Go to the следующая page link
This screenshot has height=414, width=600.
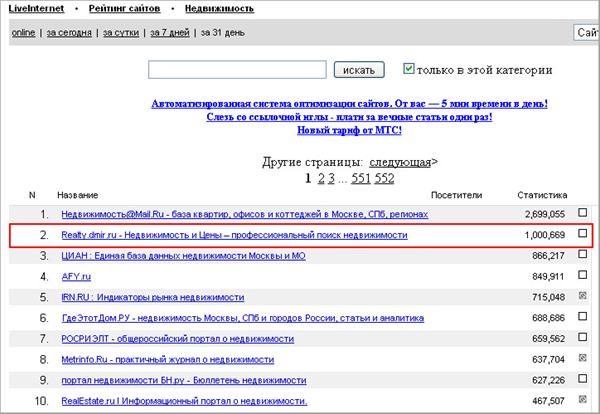tap(400, 162)
